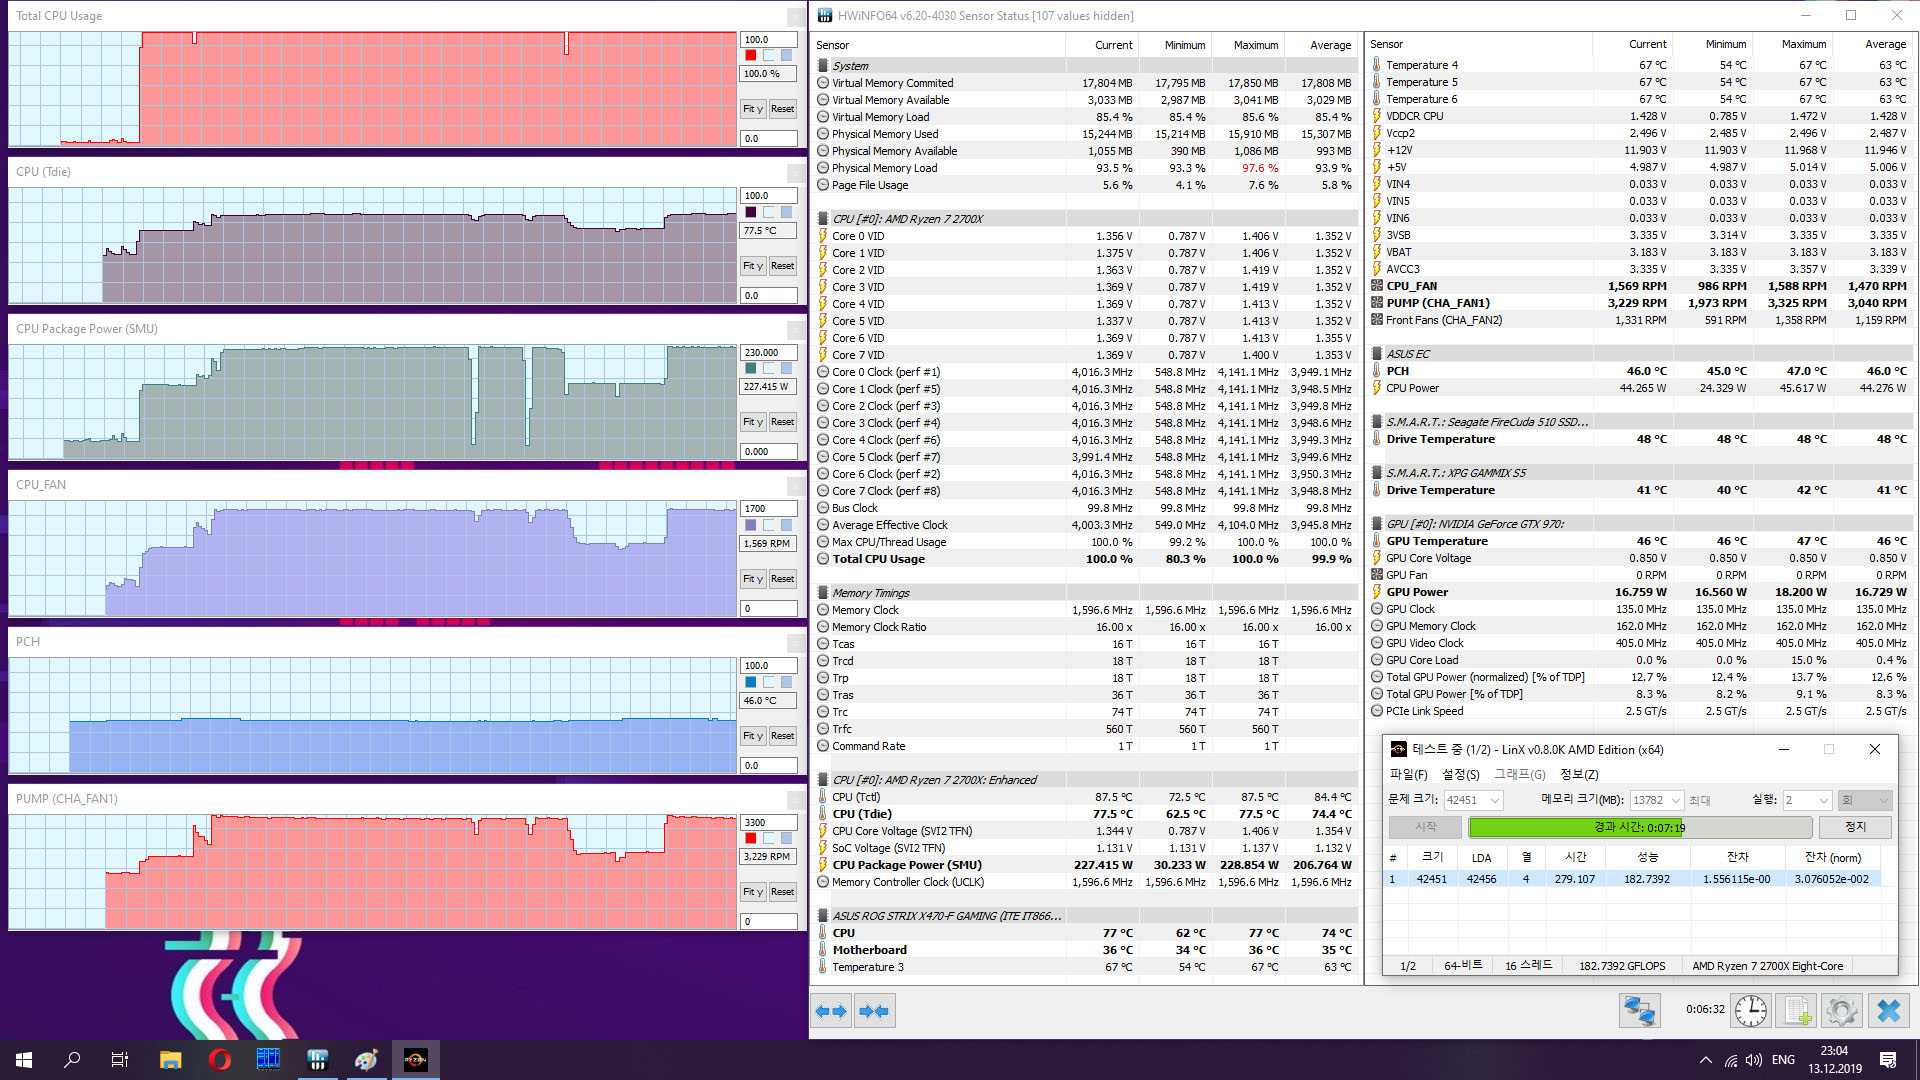This screenshot has height=1080, width=1920.
Task: Click the 정지 stop button in LinX
Action: [x=1855, y=827]
